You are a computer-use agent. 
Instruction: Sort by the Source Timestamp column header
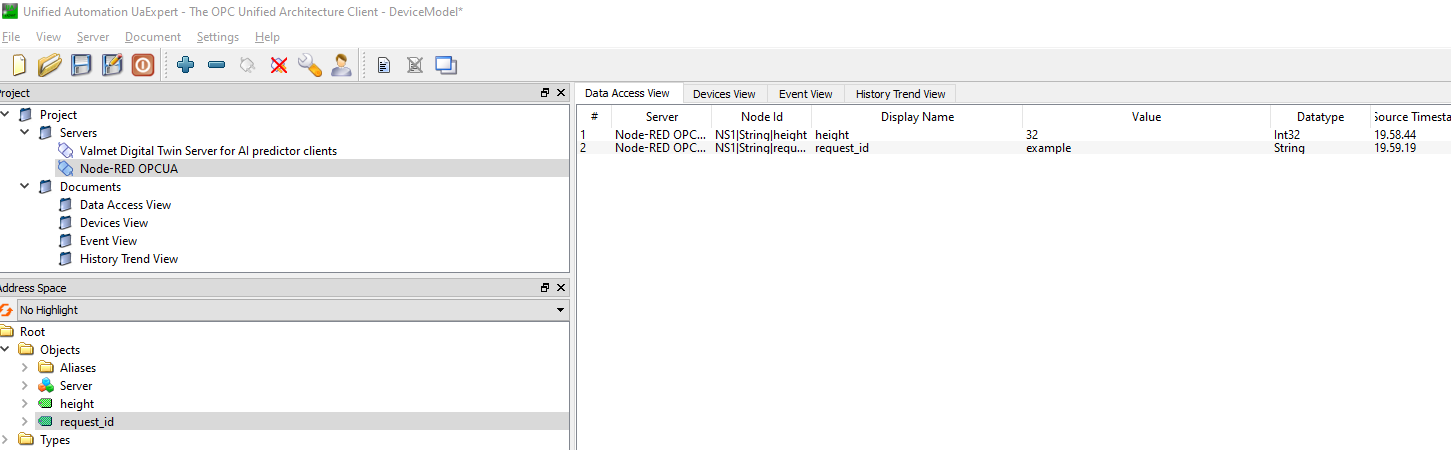pyautogui.click(x=1411, y=117)
